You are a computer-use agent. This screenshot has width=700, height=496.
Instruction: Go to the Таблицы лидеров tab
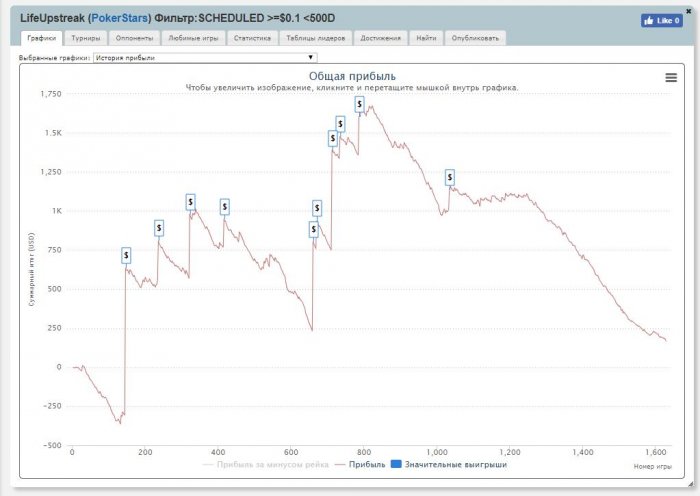coord(316,38)
